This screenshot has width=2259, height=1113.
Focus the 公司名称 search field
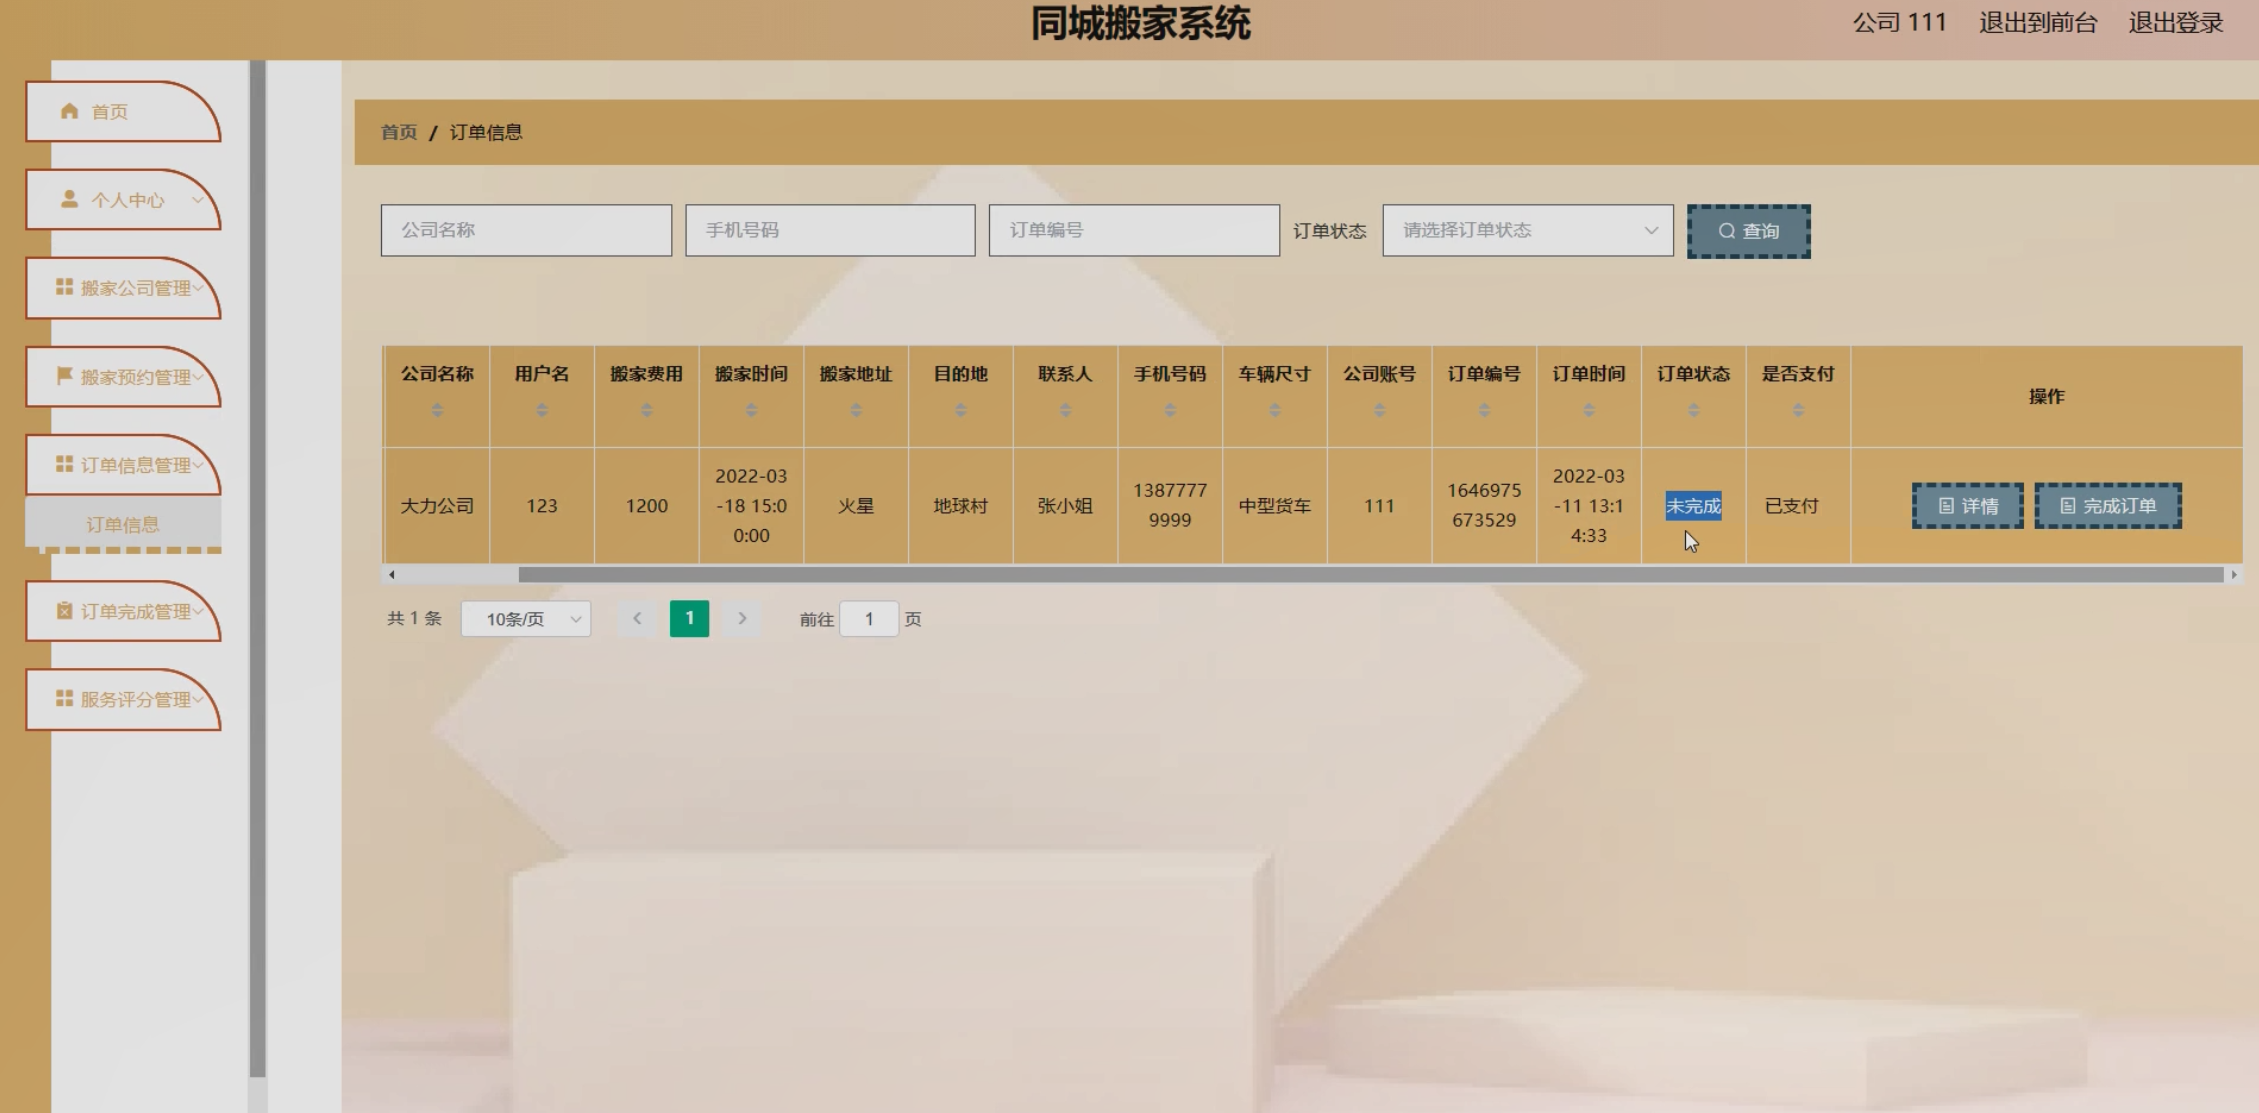tap(526, 230)
